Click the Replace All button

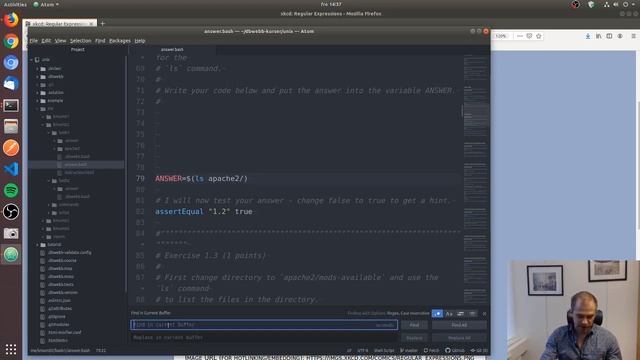click(459, 338)
